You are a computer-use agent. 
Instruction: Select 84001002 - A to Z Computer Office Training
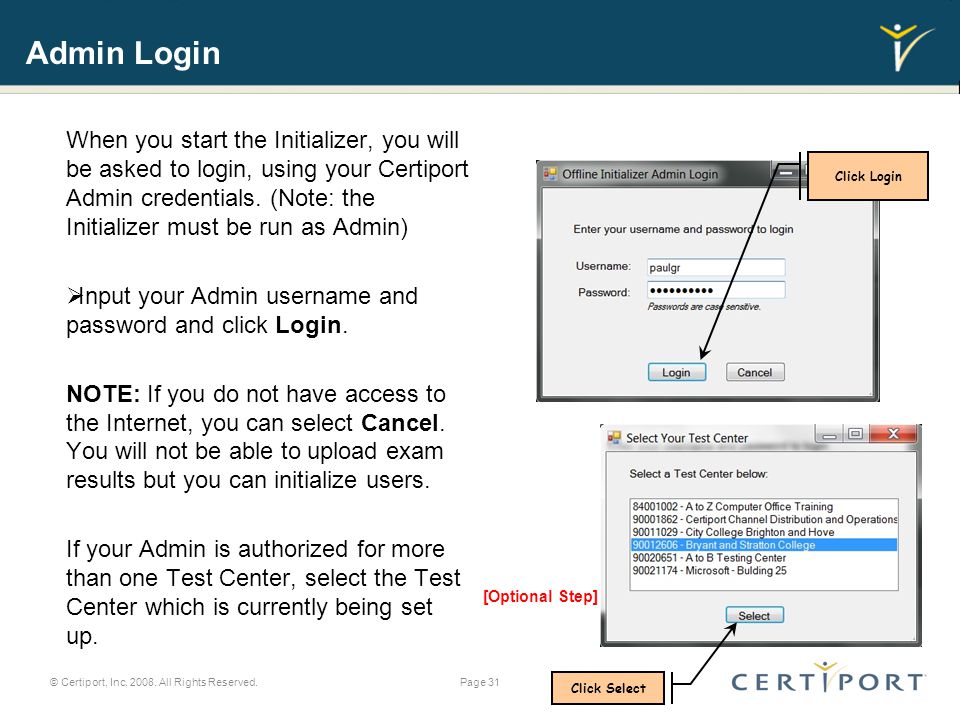[x=763, y=506]
